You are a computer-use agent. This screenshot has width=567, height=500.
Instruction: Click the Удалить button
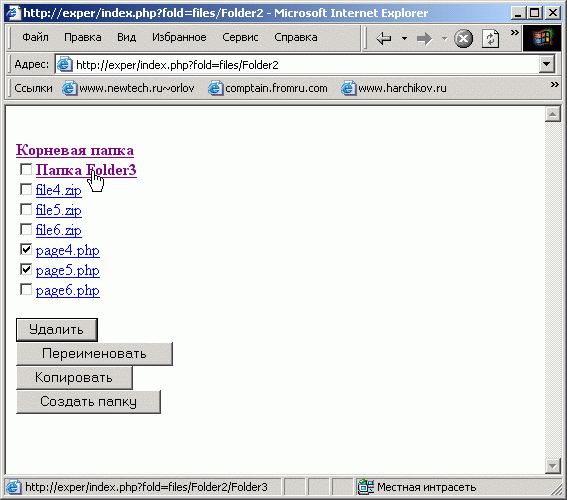coord(57,330)
